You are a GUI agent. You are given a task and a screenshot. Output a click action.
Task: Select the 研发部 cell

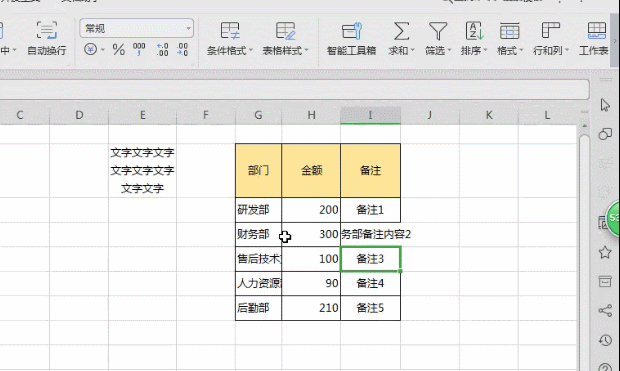[258, 210]
